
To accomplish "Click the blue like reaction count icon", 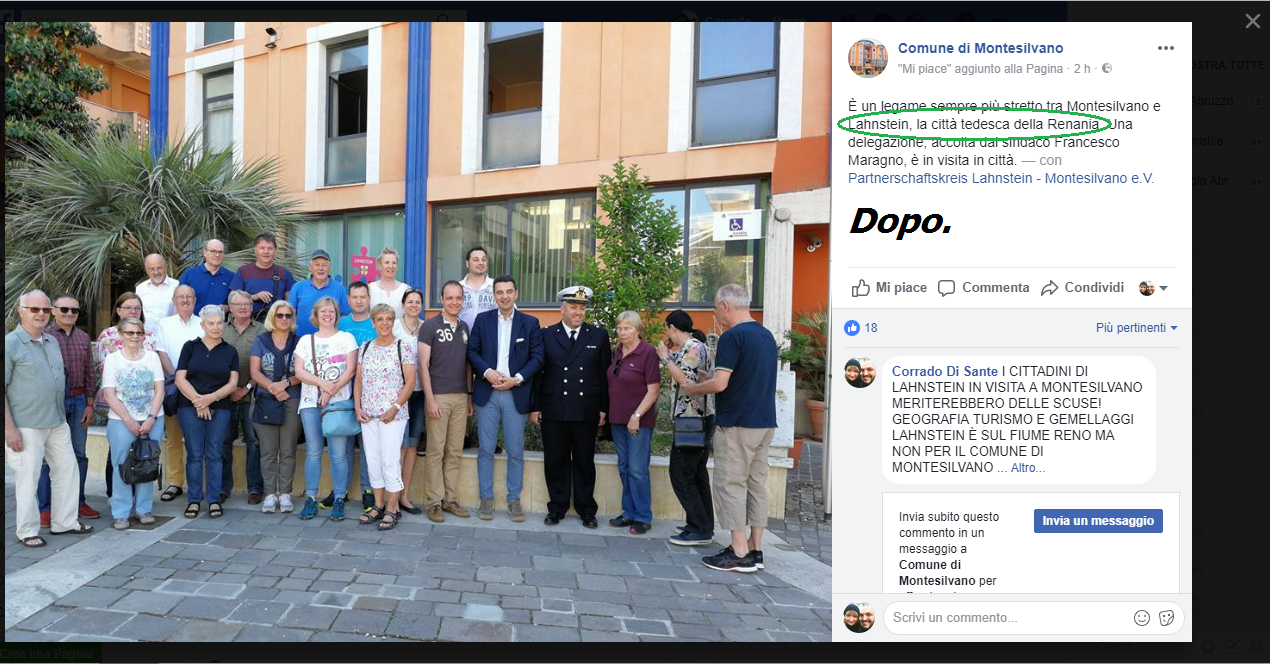I will click(x=852, y=328).
